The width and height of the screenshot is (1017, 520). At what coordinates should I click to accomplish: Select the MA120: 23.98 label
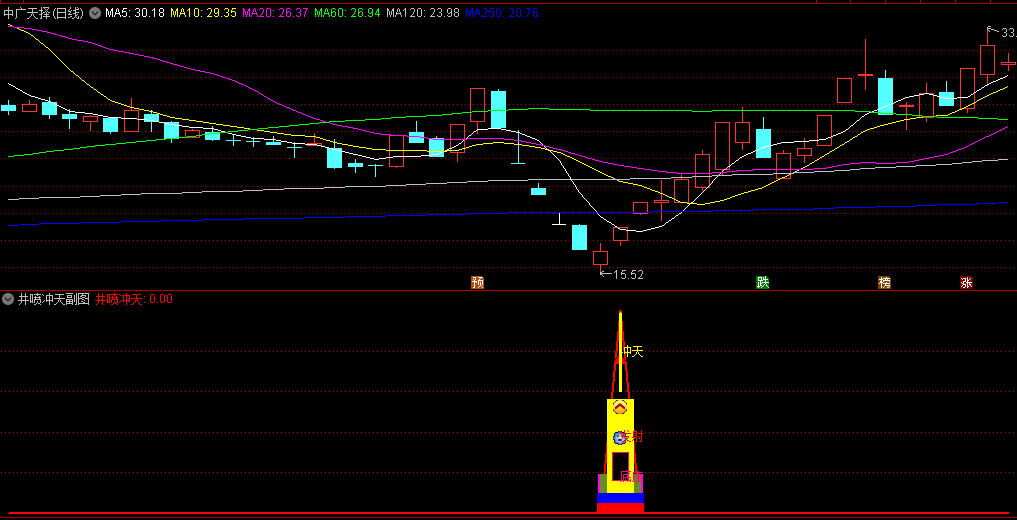(423, 13)
